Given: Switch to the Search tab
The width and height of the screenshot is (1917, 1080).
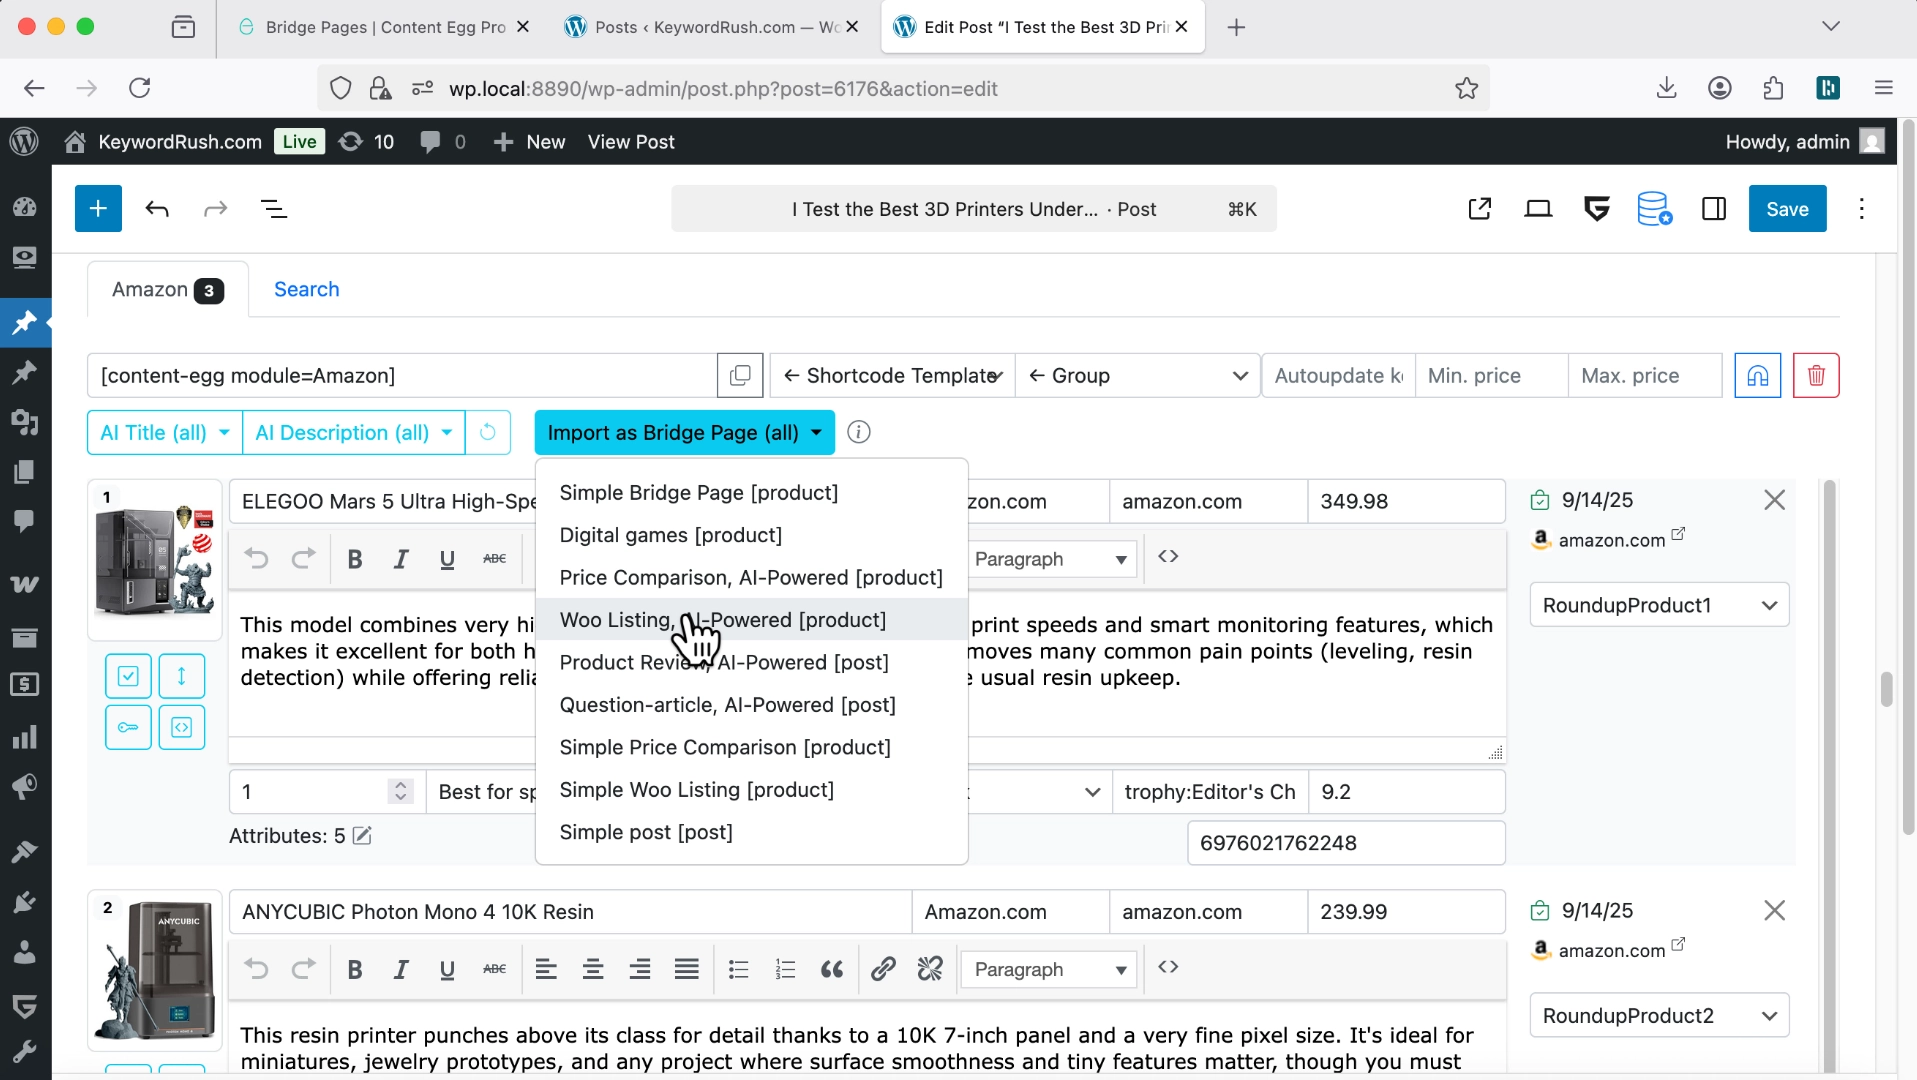Looking at the screenshot, I should pos(306,290).
